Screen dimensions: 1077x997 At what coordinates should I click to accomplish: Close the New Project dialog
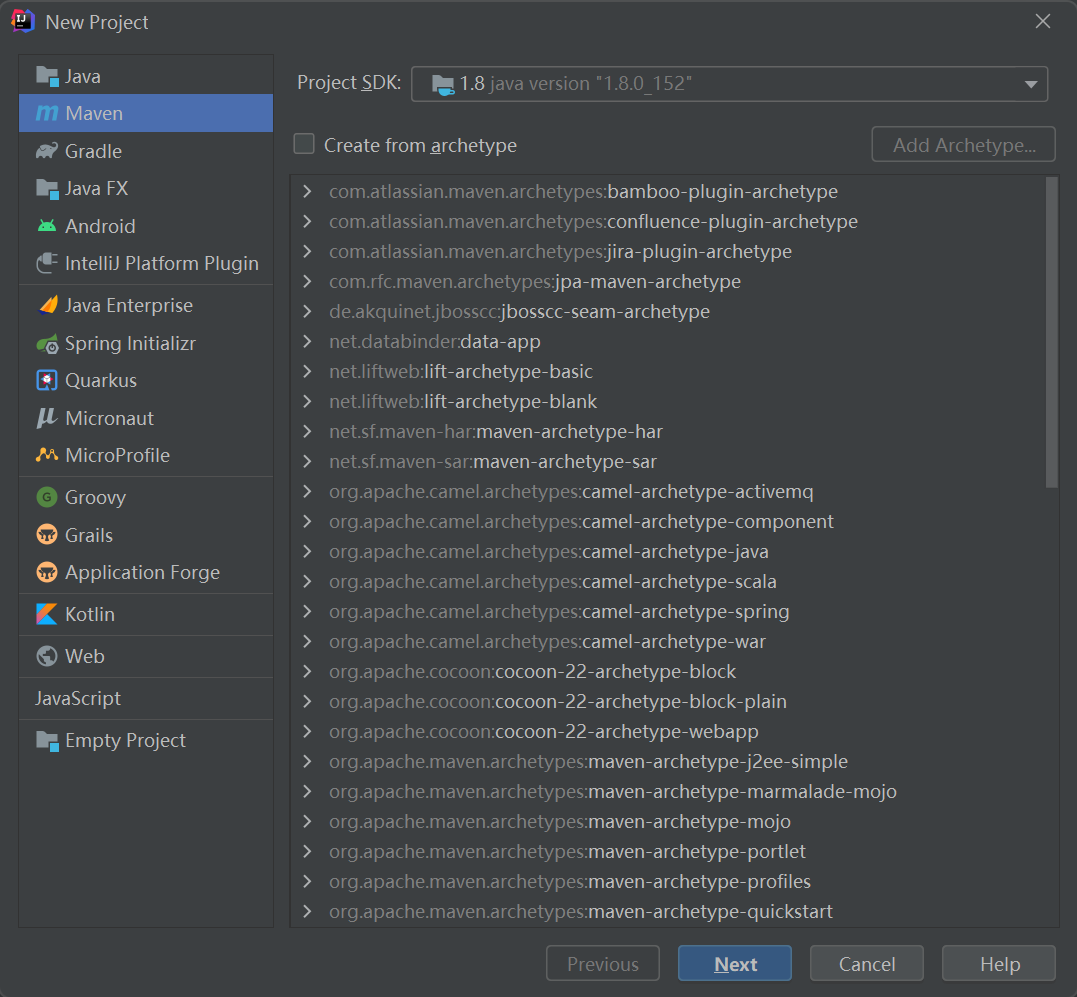click(1043, 21)
